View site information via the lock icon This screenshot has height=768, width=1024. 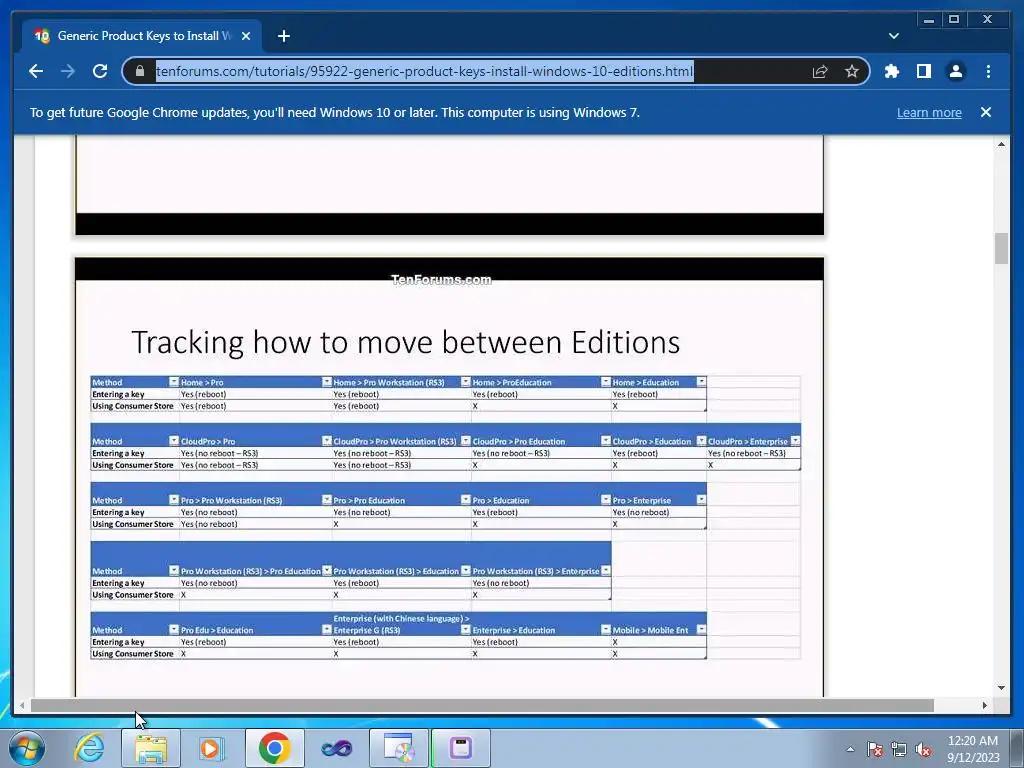[x=140, y=71]
